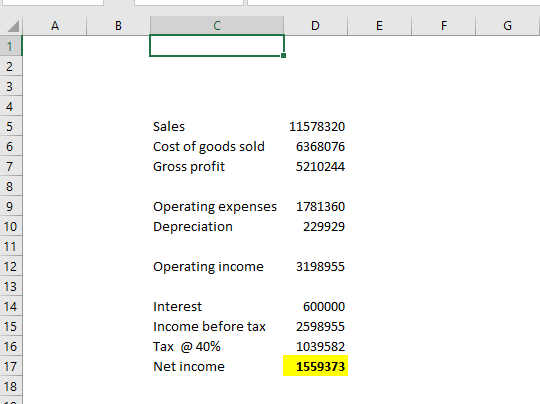The width and height of the screenshot is (540, 404).
Task: Select column A header
Action: pyautogui.click(x=54, y=26)
